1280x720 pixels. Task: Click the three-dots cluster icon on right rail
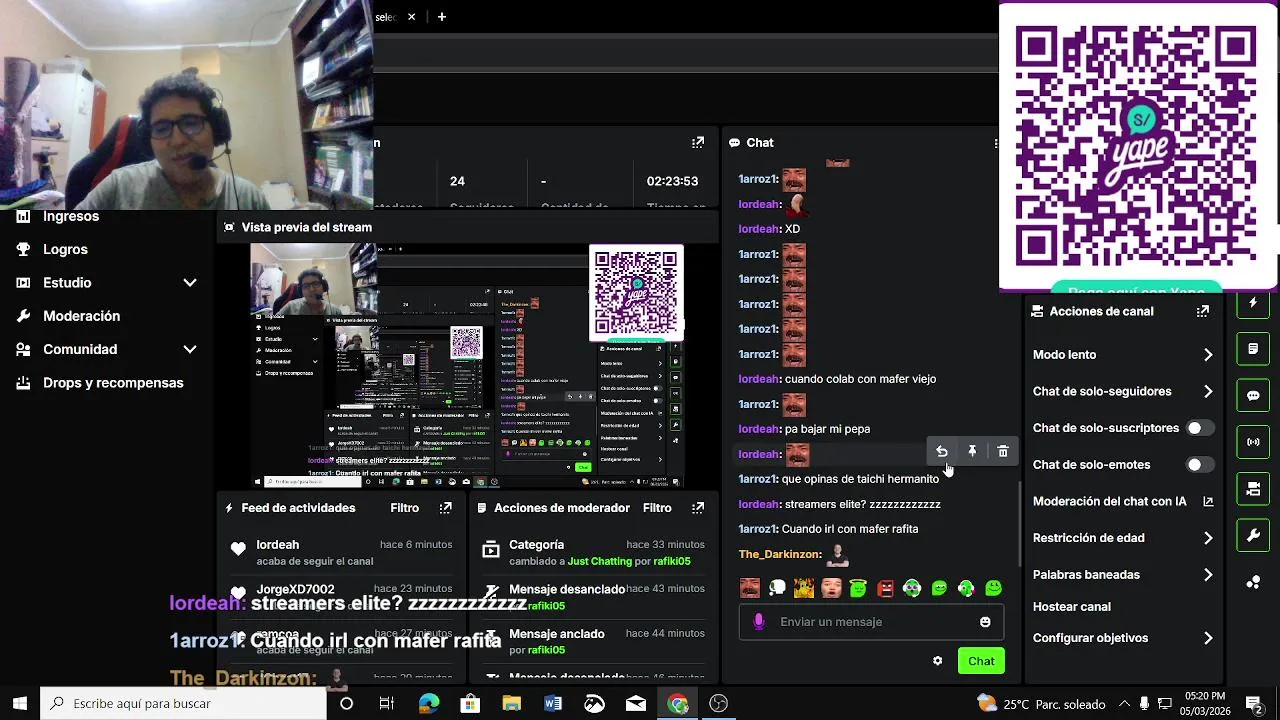[1253, 582]
